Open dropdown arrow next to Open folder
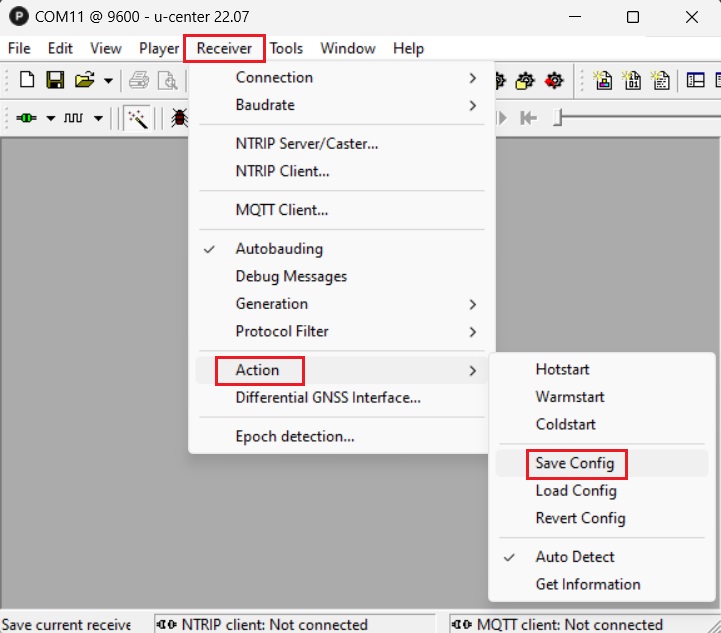Viewport: 721px width, 633px height. [x=107, y=80]
